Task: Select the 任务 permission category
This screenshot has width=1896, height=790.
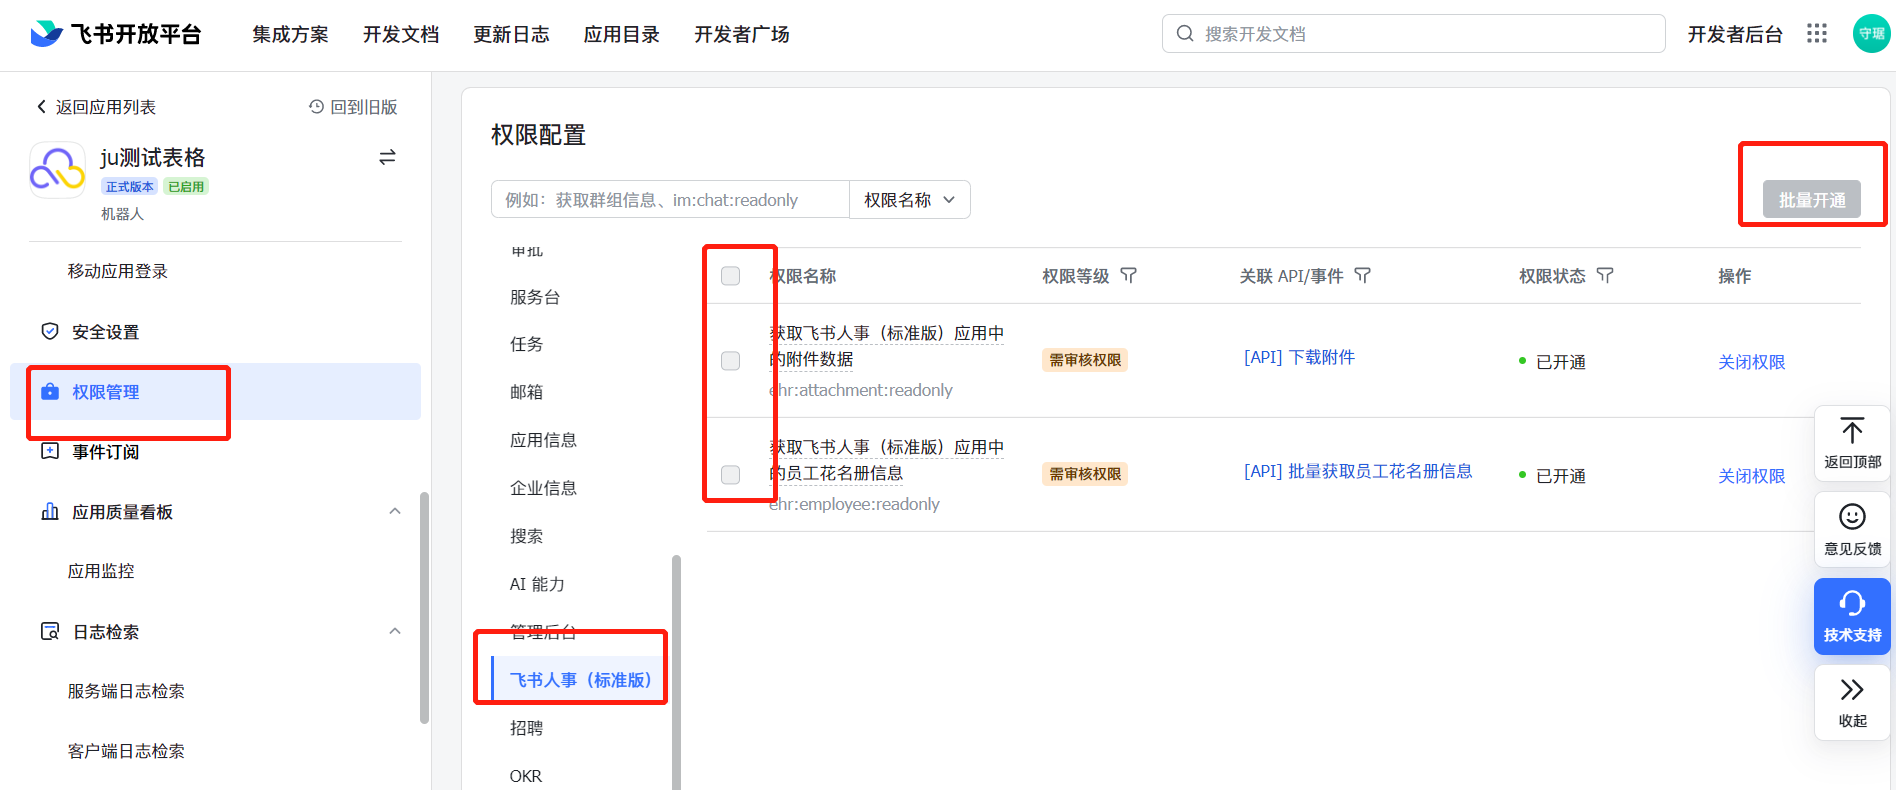Action: [526, 344]
